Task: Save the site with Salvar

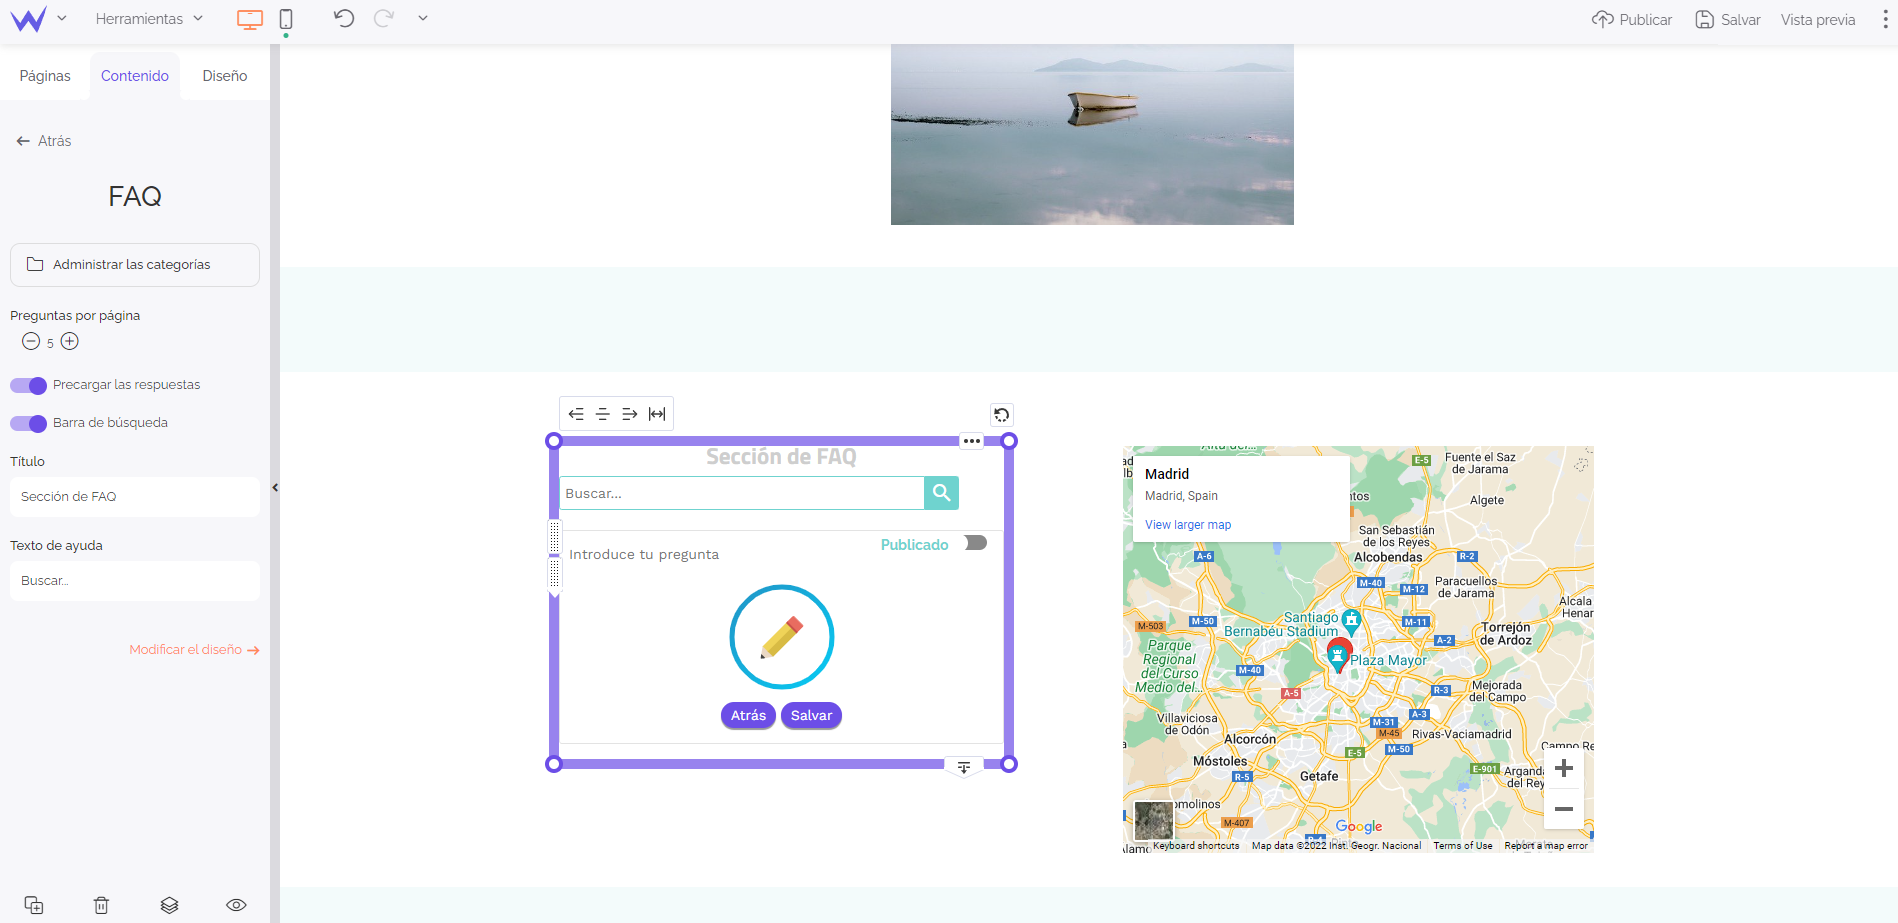Action: point(1728,20)
